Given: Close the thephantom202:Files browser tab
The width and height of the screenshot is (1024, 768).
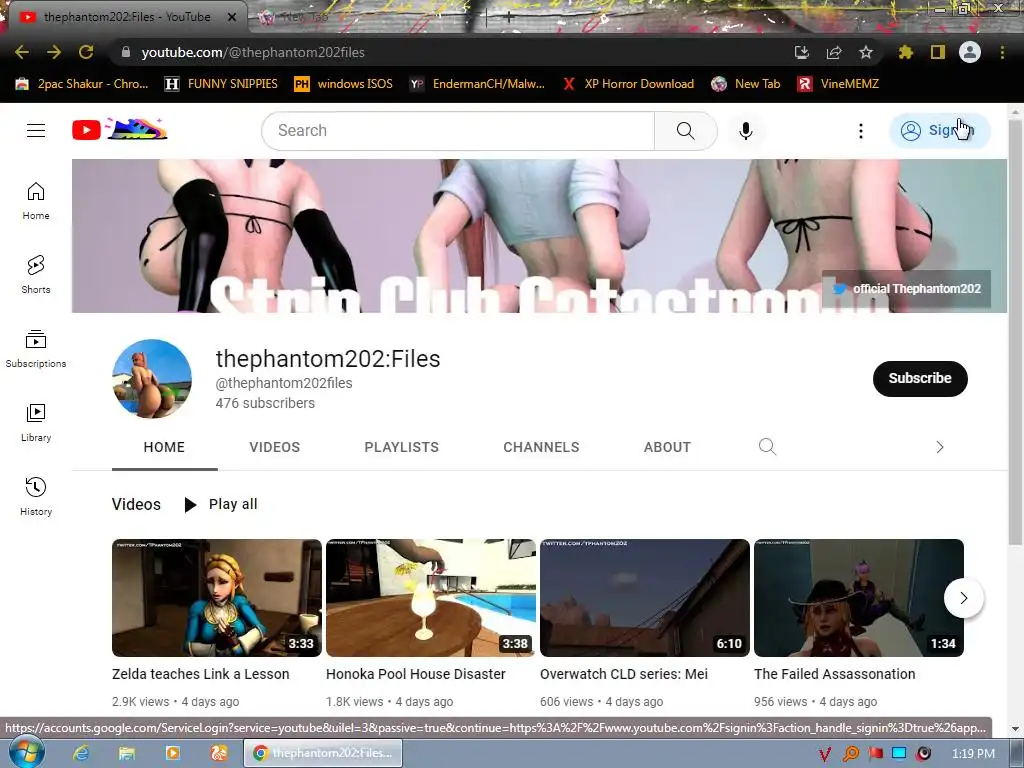Looking at the screenshot, I should point(232,17).
